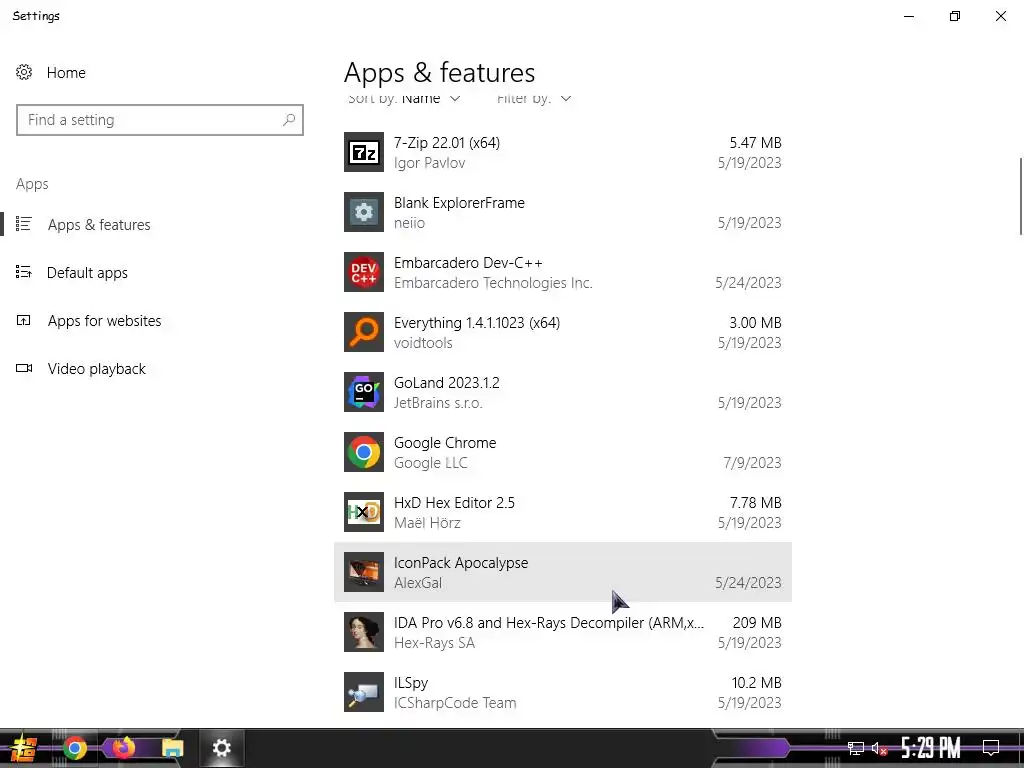Click the Settings gear on the taskbar

221,748
